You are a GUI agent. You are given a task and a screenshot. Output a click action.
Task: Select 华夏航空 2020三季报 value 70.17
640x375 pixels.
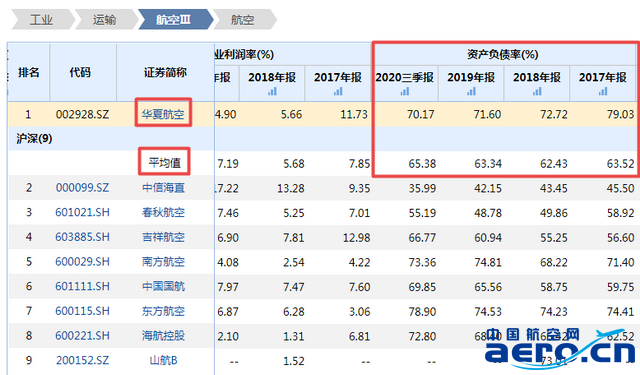click(420, 114)
